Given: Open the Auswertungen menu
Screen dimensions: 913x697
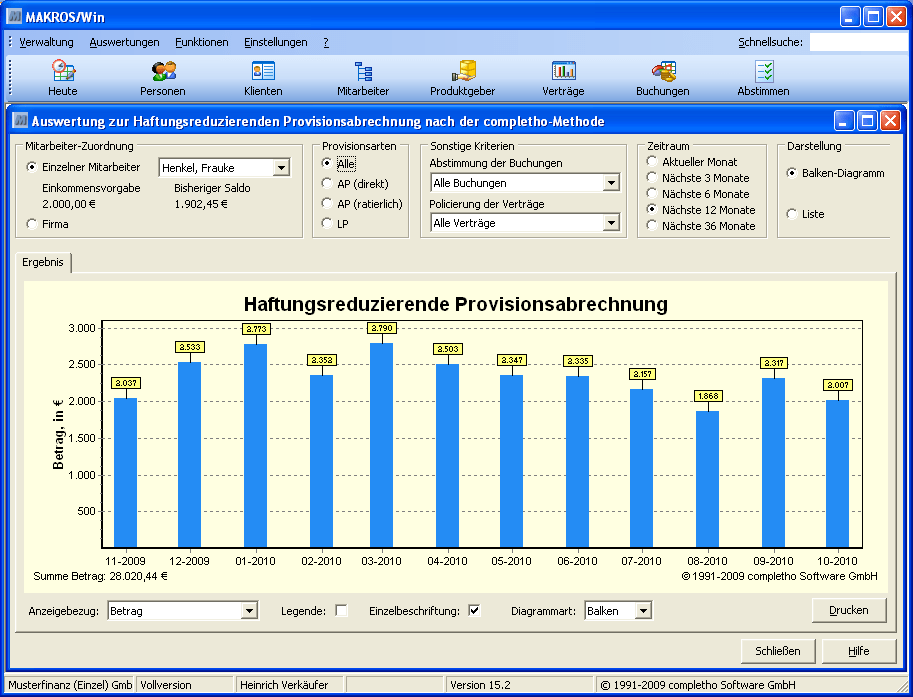Looking at the screenshot, I should [x=125, y=42].
